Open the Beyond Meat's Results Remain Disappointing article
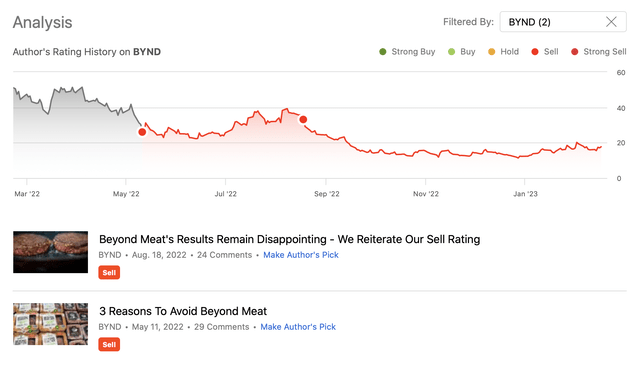This screenshot has width=640, height=380. coord(289,239)
